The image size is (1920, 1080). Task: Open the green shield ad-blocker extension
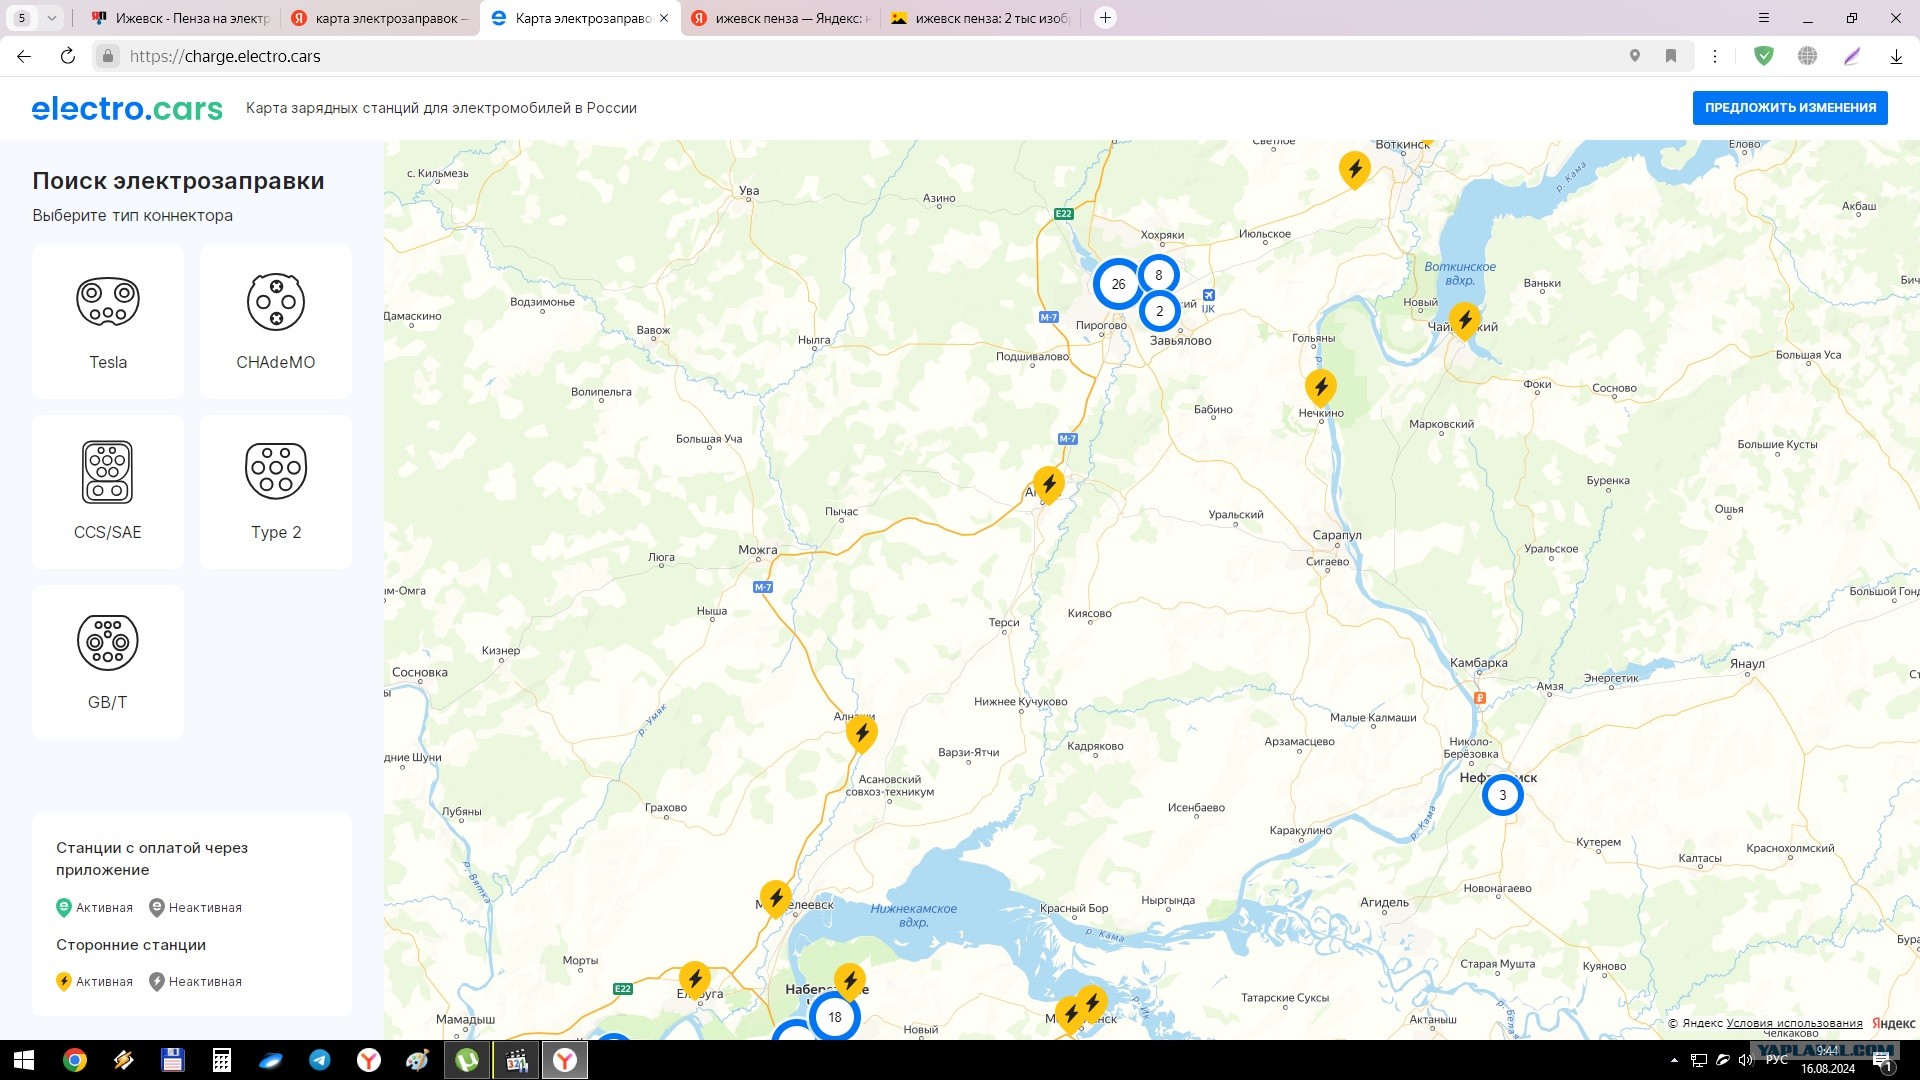point(1764,56)
